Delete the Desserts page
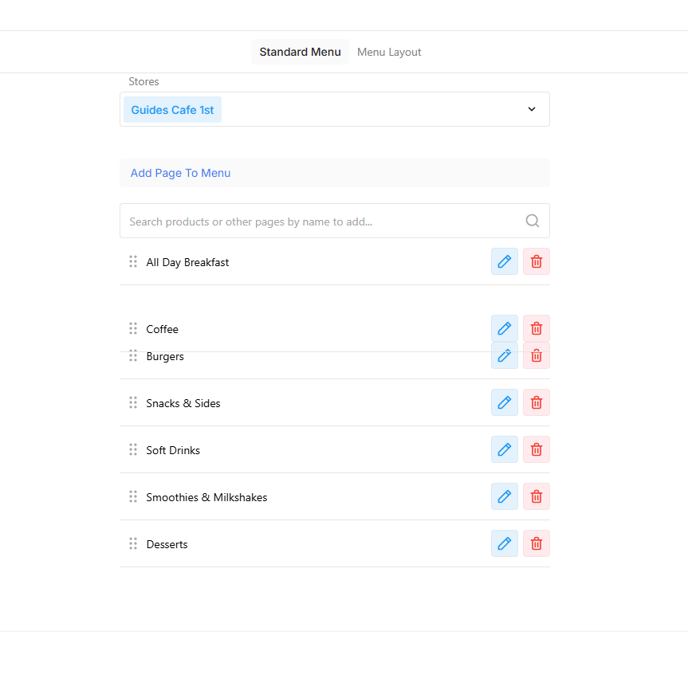Screen dimensions: 688x690 click(x=536, y=544)
